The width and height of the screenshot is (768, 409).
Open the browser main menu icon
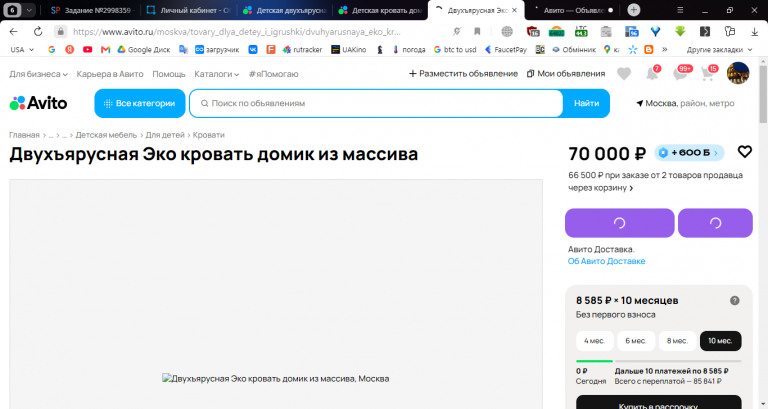point(680,10)
